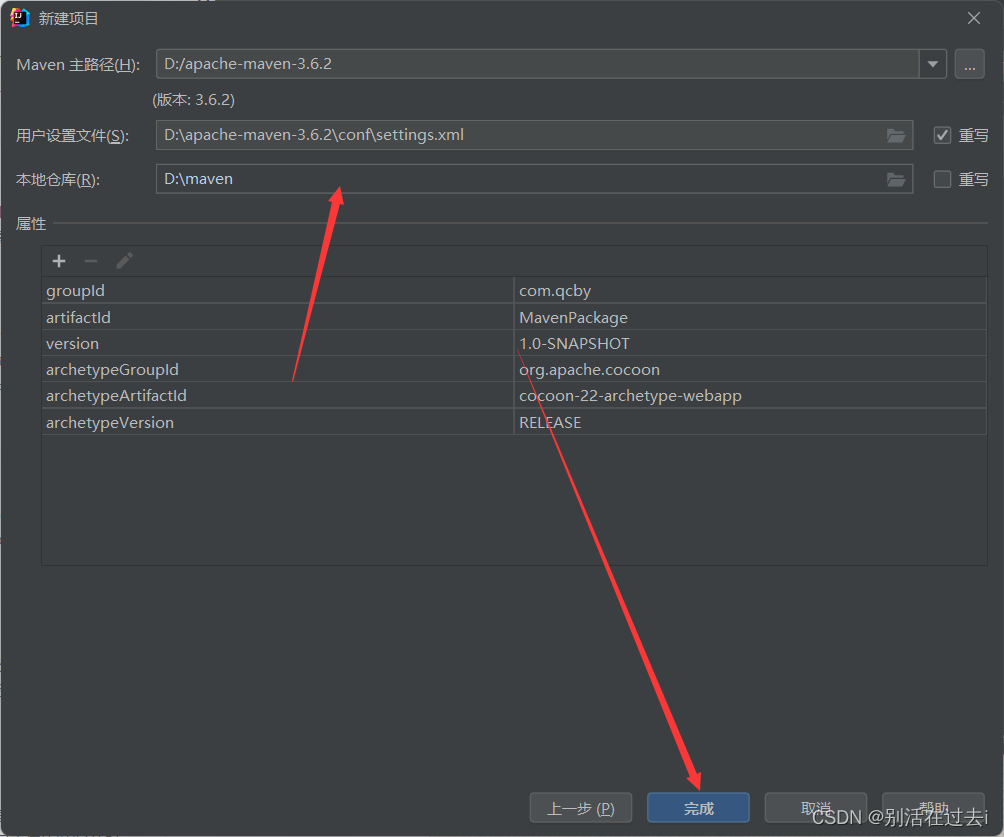Open Maven home path dropdown arrow
The width and height of the screenshot is (1004, 837).
coord(933,64)
